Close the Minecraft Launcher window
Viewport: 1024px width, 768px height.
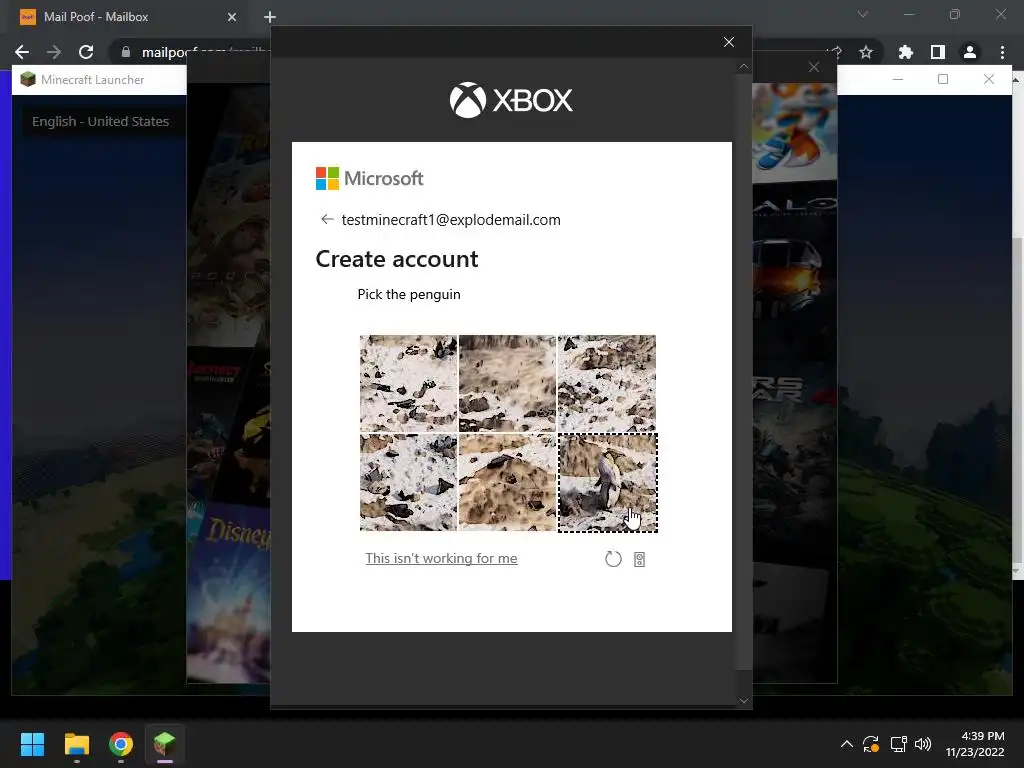[989, 79]
